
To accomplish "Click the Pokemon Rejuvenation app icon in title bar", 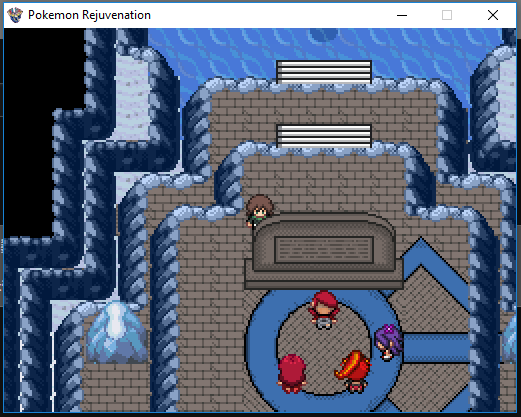I will coord(15,15).
